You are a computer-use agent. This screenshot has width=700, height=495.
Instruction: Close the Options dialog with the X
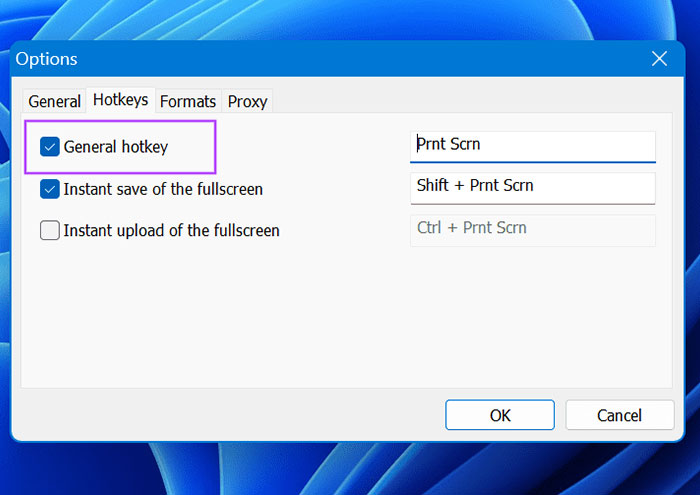659,59
